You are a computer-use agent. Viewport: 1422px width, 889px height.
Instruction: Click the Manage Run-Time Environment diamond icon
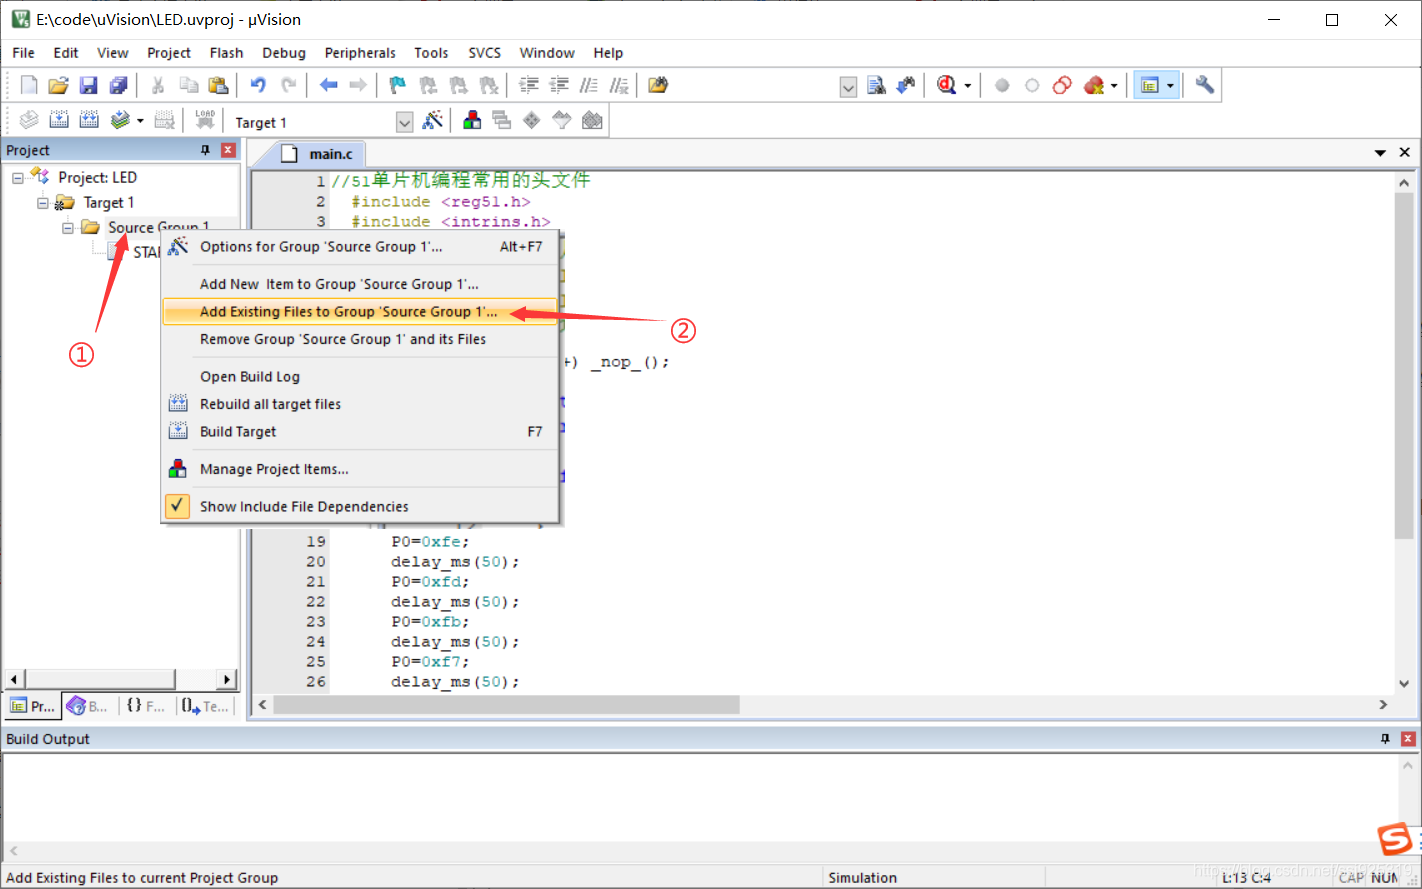[x=532, y=121]
